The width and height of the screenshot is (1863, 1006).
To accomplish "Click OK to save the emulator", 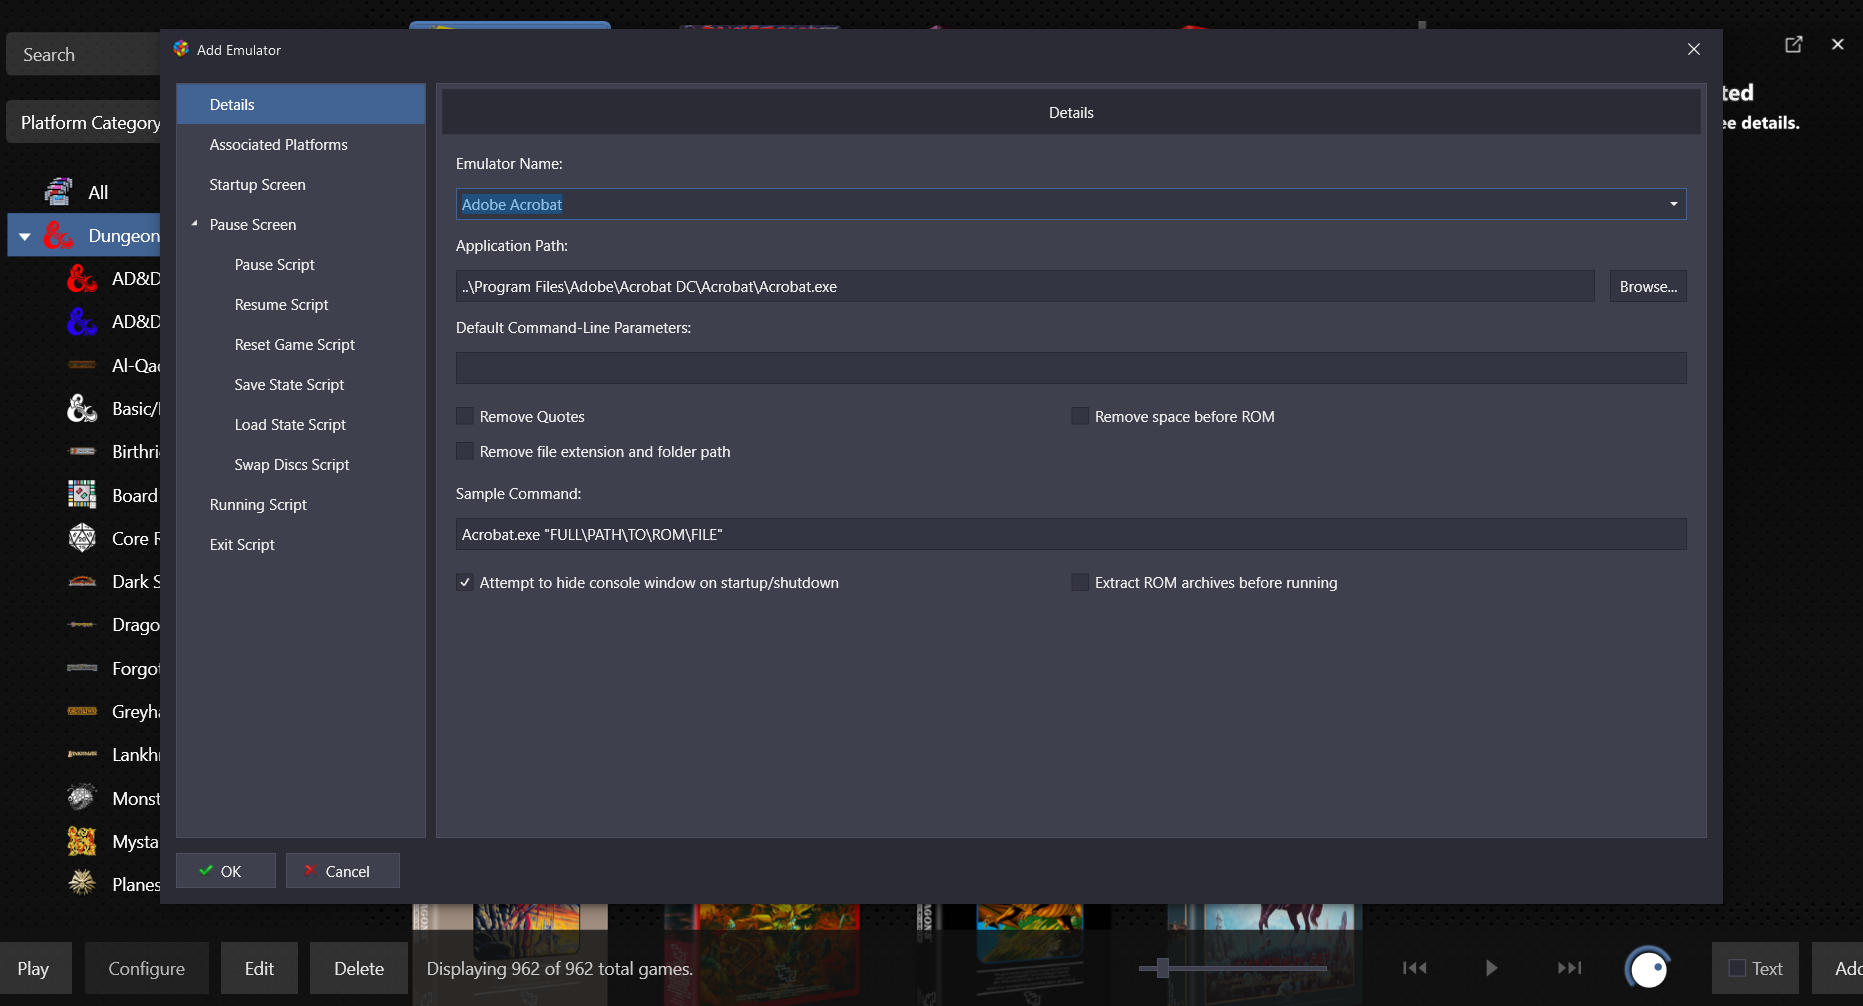I will [x=226, y=871].
